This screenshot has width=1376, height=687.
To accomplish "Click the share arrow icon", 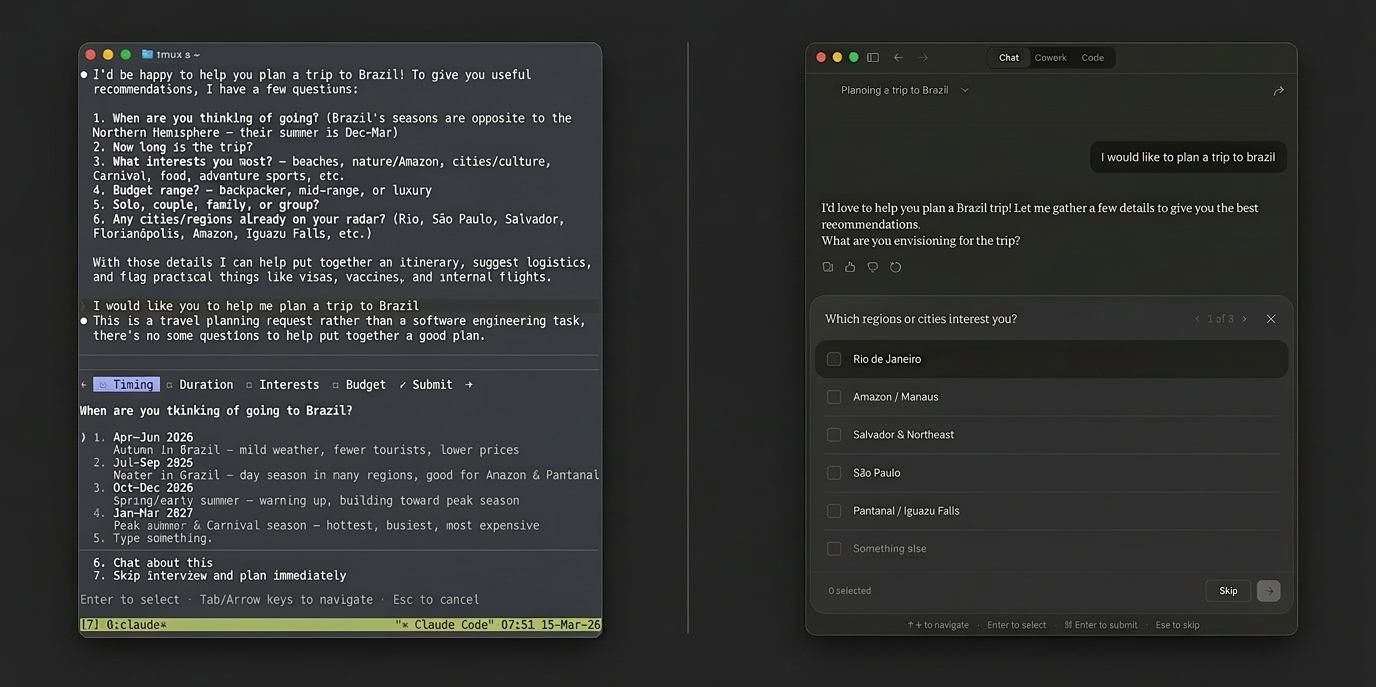I will point(1278,91).
